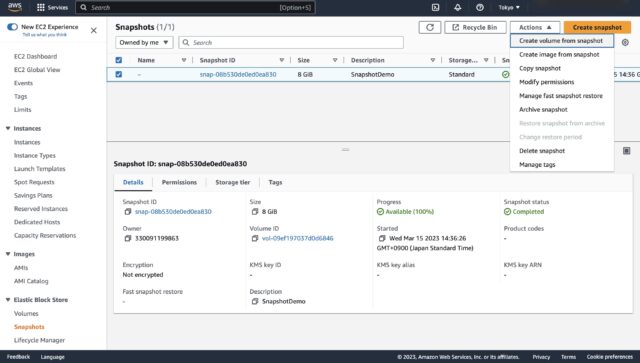Switch to the Tags tab
Viewport: 640px width, 363px height.
[275, 182]
